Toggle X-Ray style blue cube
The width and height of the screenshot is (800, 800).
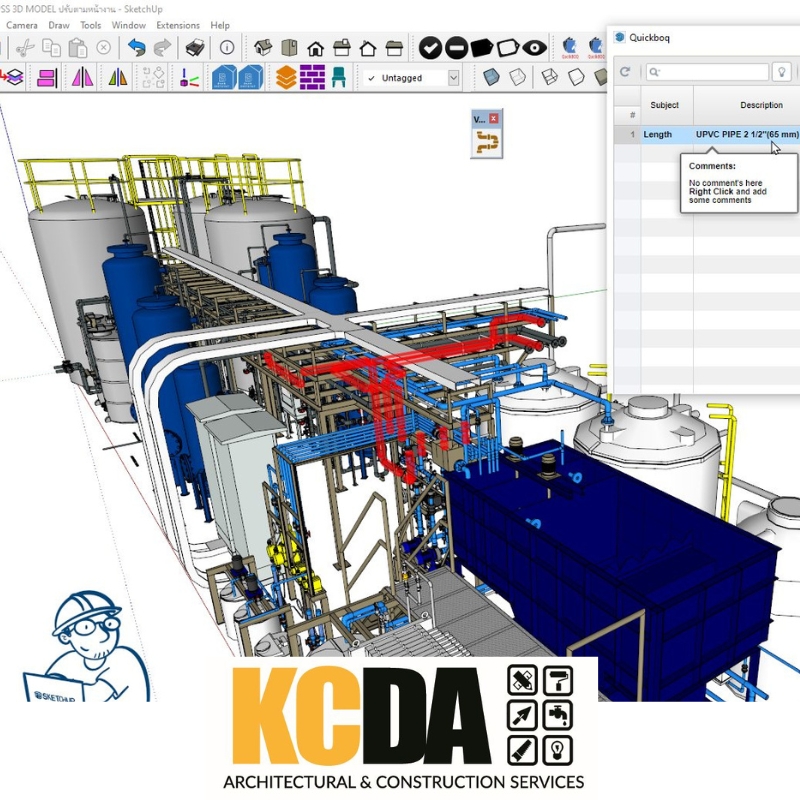[x=491, y=77]
